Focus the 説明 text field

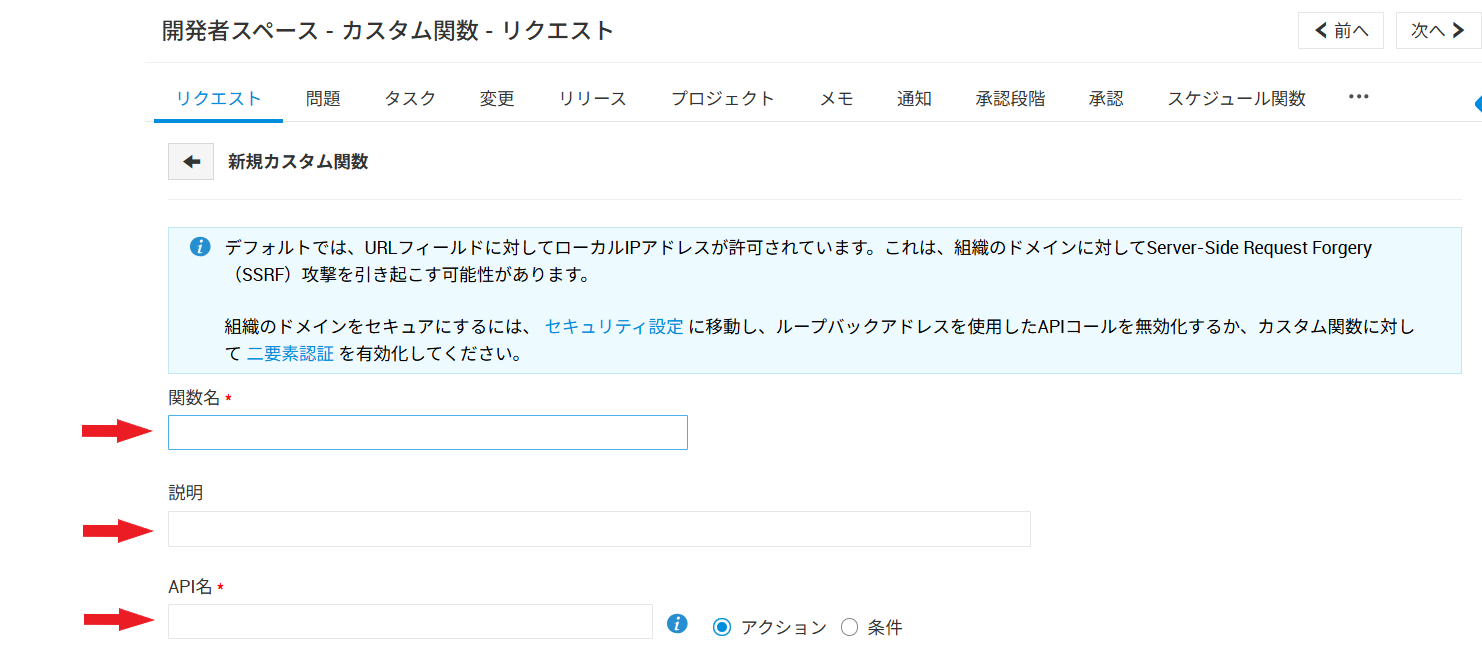(599, 529)
